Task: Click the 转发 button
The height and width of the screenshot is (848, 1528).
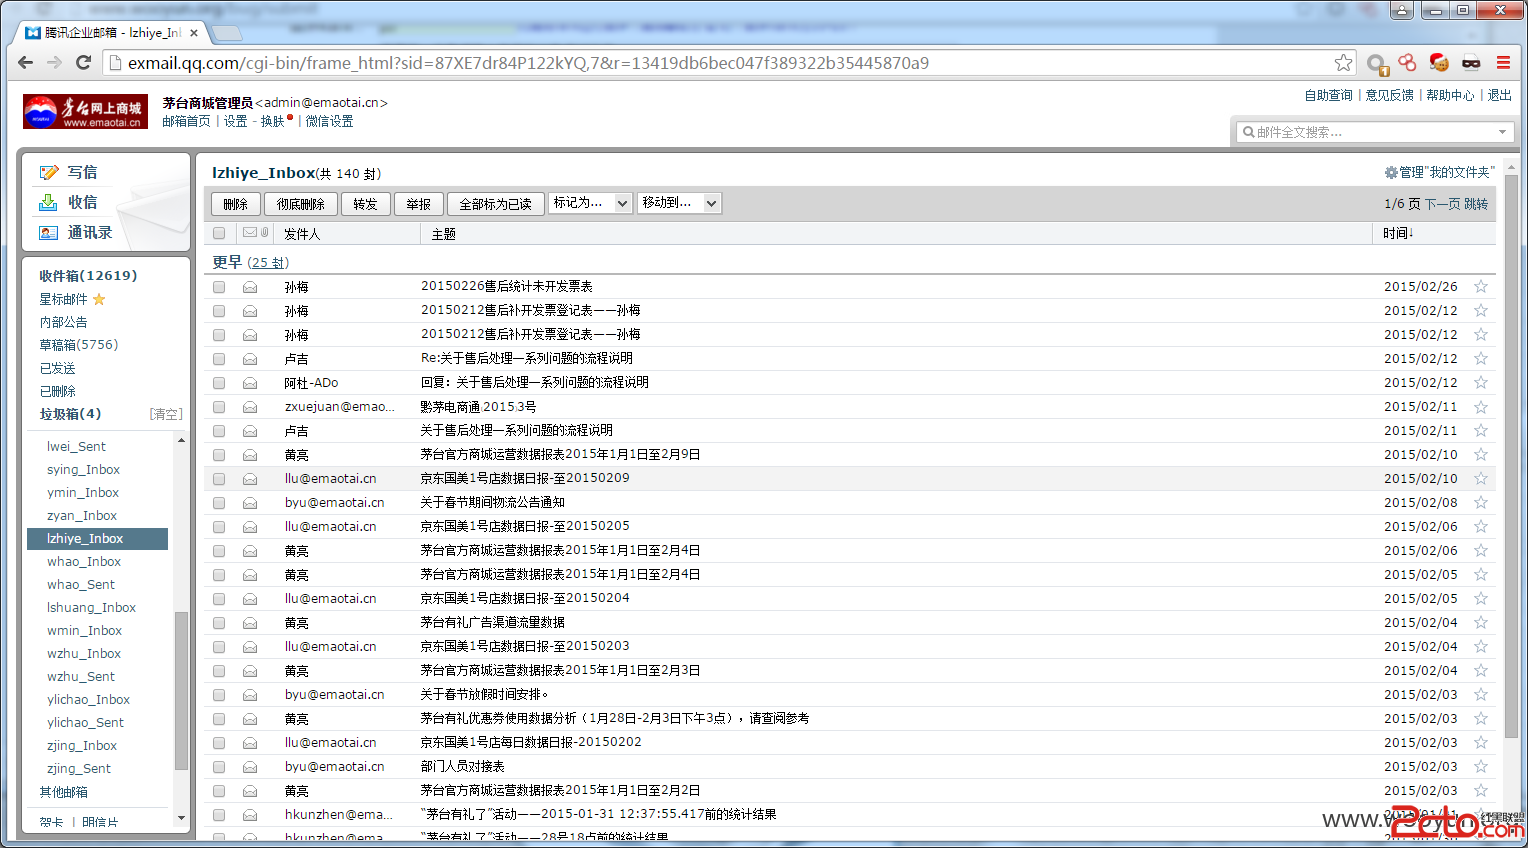Action: click(x=365, y=204)
